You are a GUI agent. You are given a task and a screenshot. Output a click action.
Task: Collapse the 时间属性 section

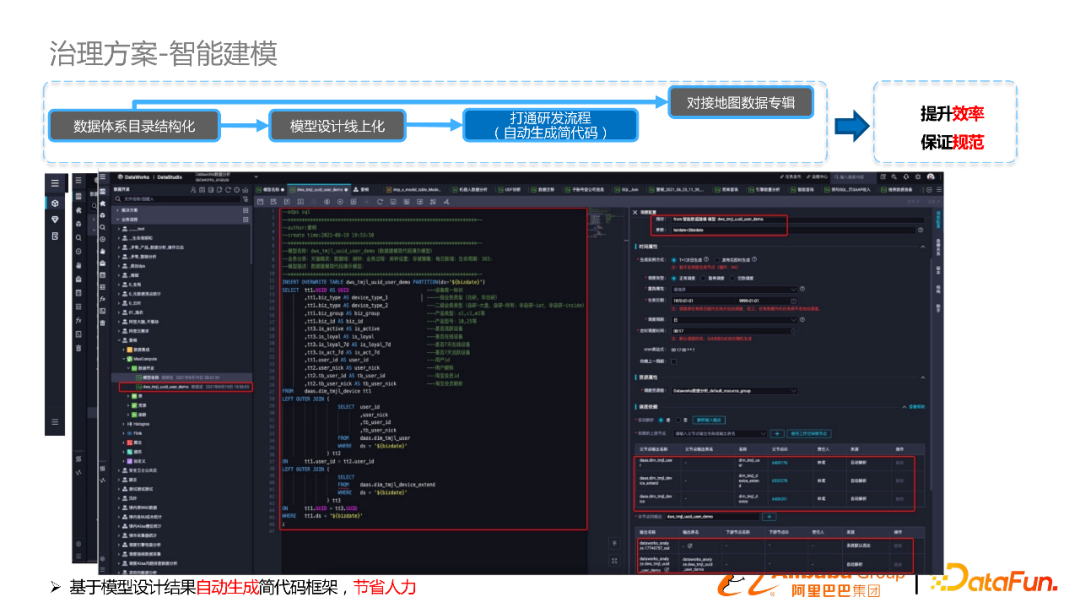click(x=923, y=246)
